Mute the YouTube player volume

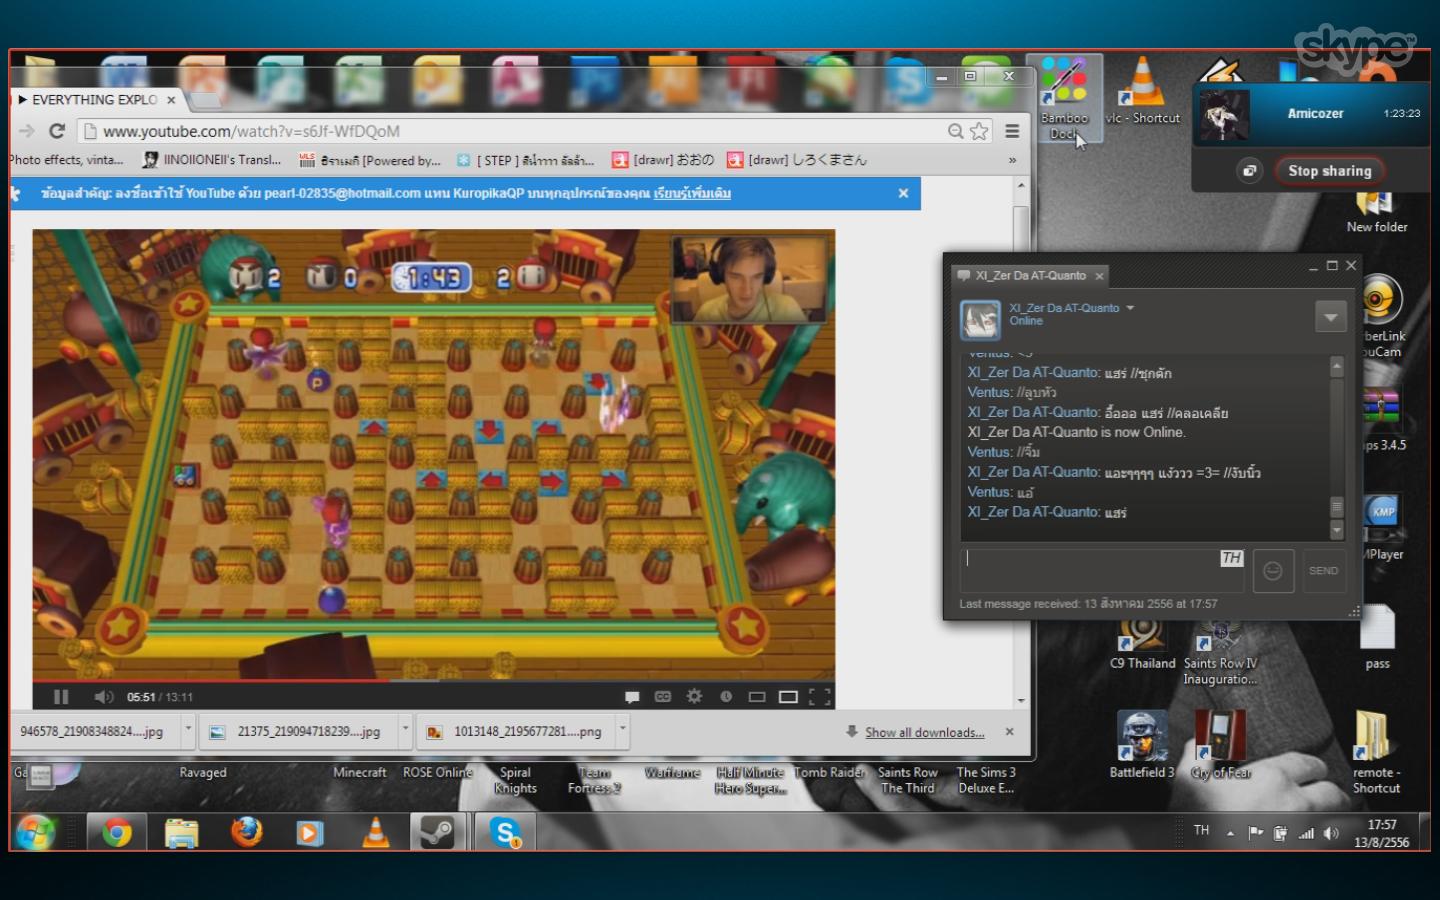pyautogui.click(x=103, y=697)
